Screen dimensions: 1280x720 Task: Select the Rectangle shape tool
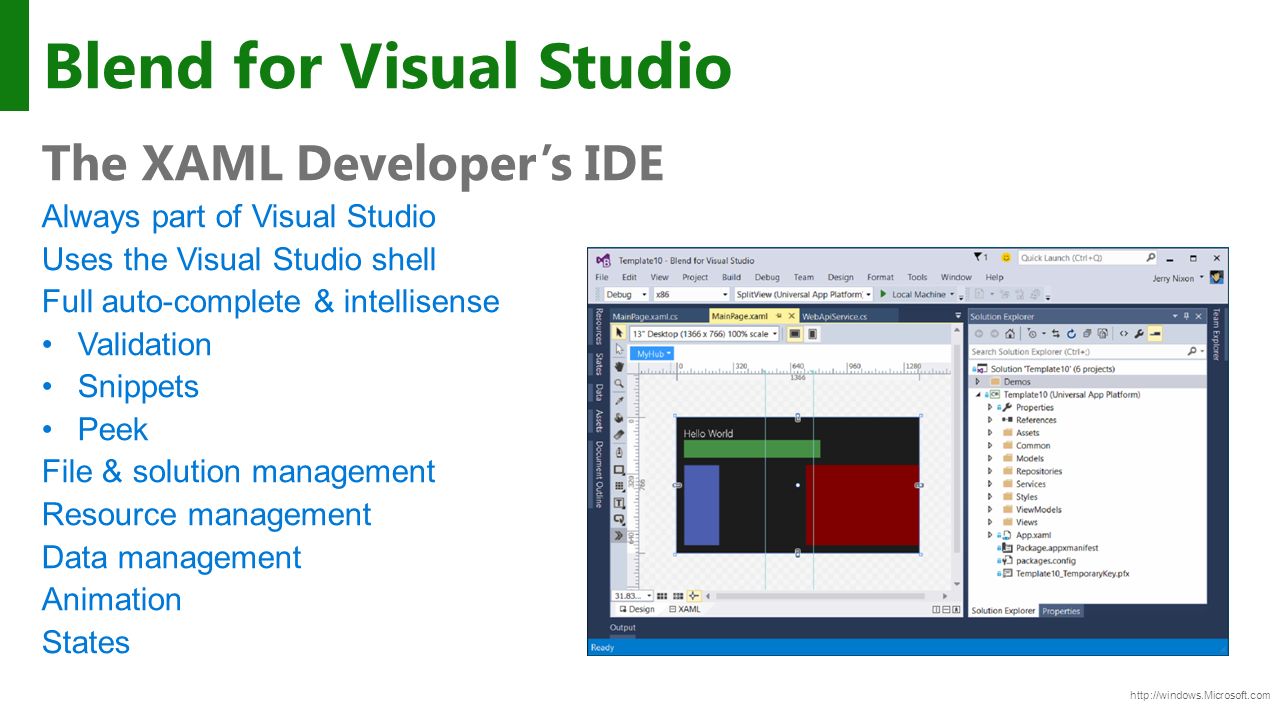coord(619,469)
